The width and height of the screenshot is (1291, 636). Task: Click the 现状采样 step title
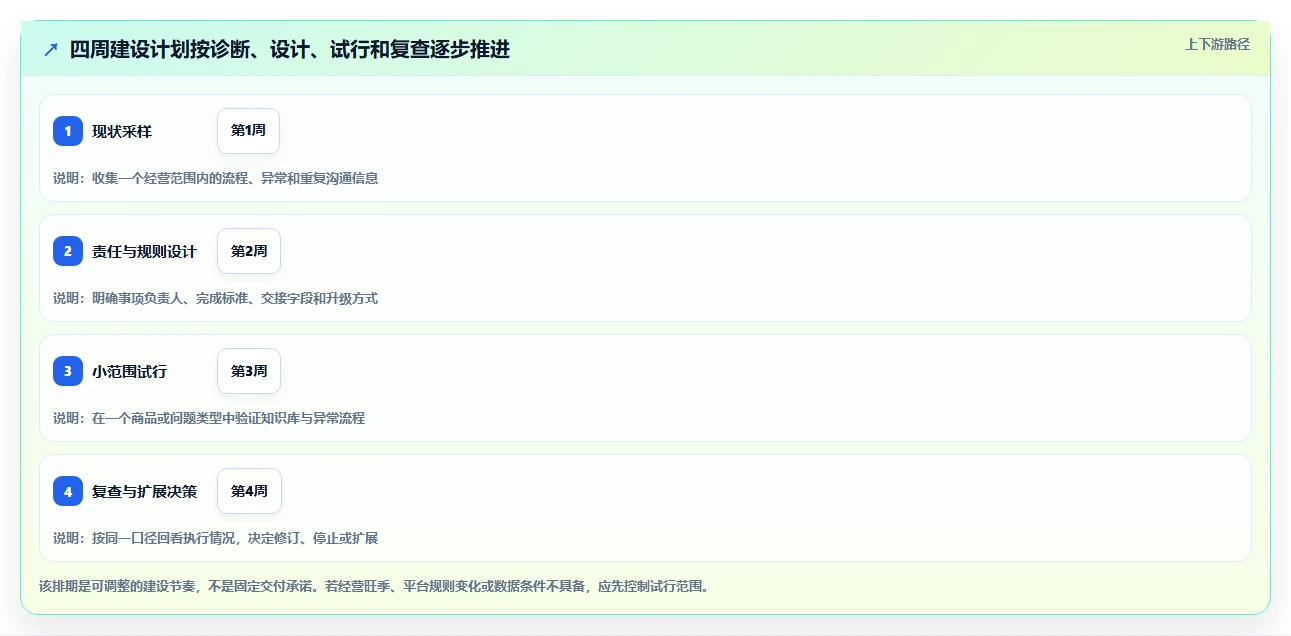(122, 131)
